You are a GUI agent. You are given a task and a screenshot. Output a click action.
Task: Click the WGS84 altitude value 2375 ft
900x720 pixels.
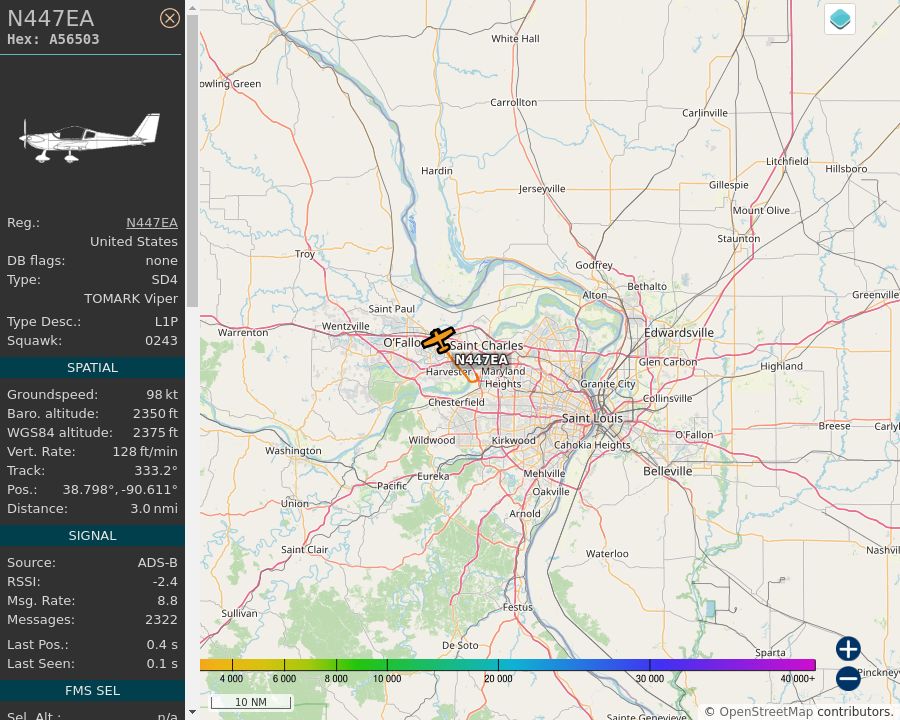[155, 432]
